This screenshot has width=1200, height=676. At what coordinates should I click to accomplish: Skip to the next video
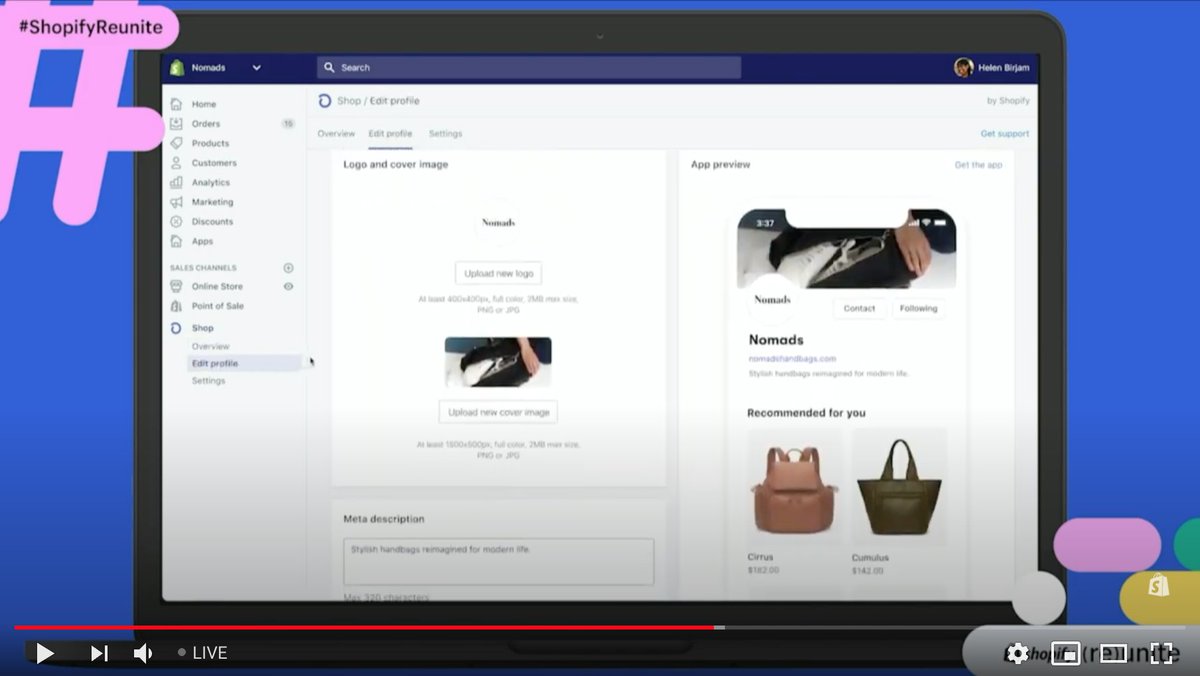[99, 653]
